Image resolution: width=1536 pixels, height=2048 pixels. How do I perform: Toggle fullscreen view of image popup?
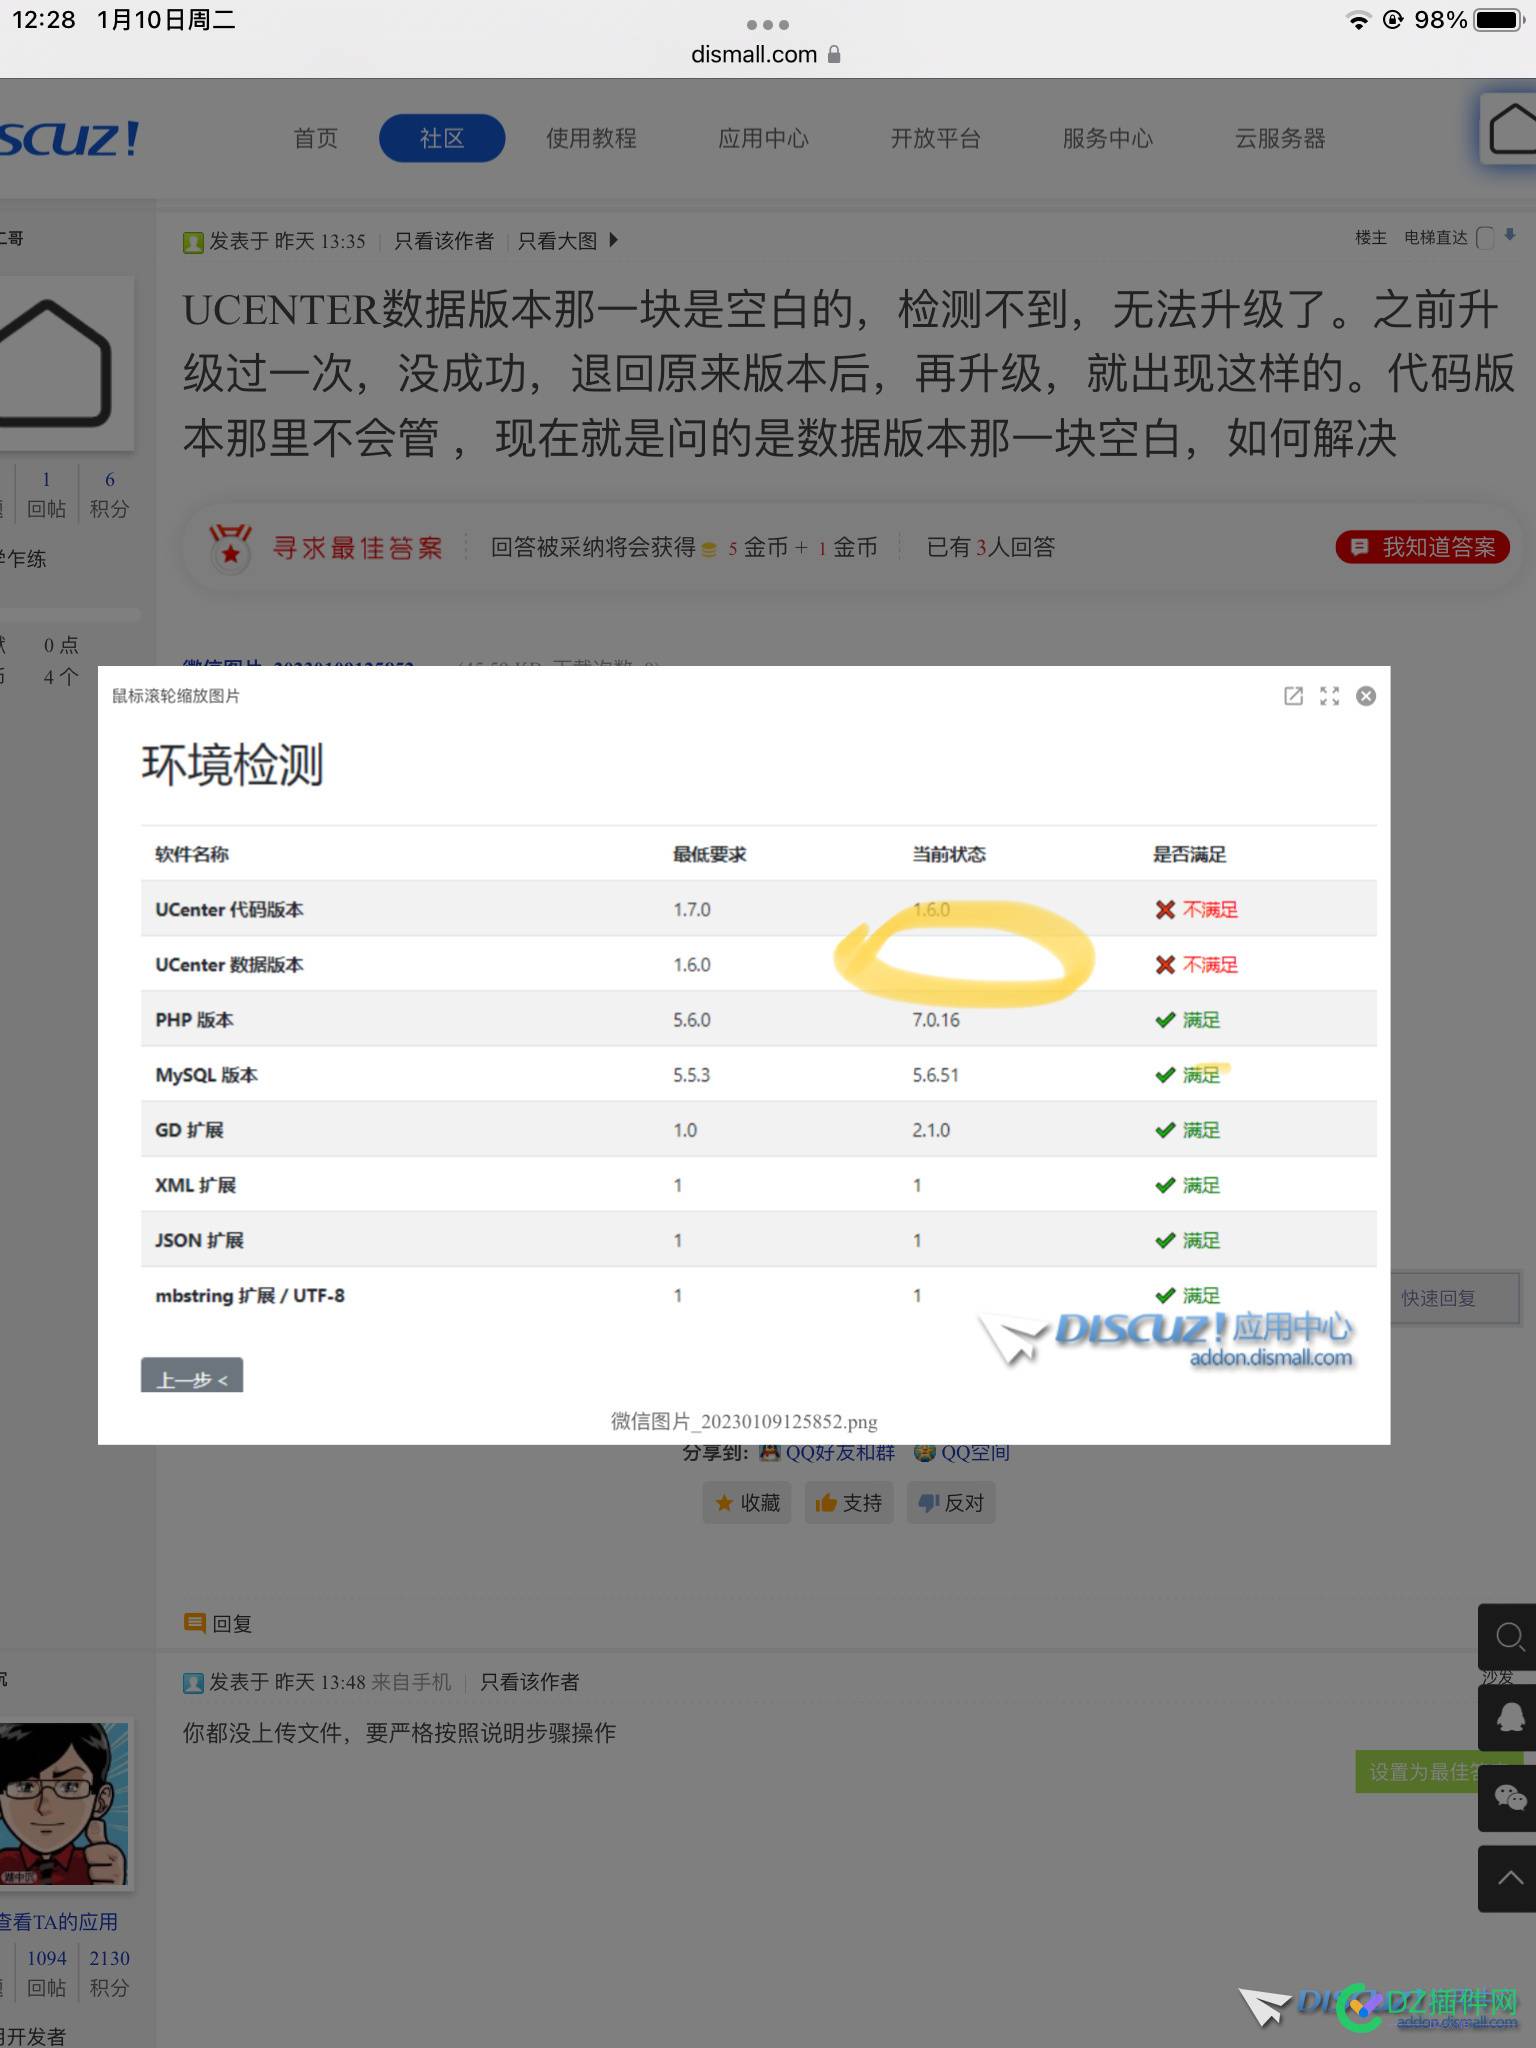tap(1329, 696)
